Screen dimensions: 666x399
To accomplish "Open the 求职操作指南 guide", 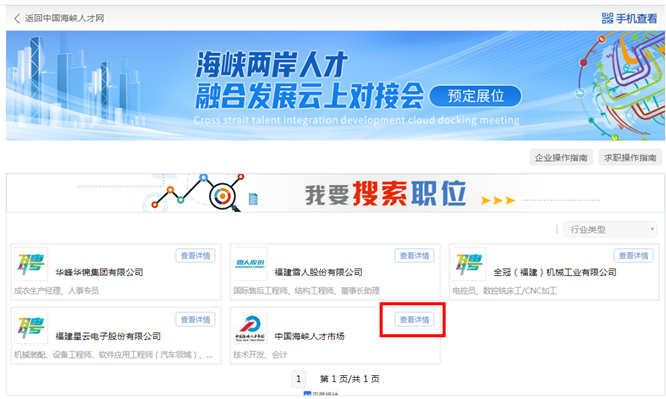I will [x=630, y=158].
